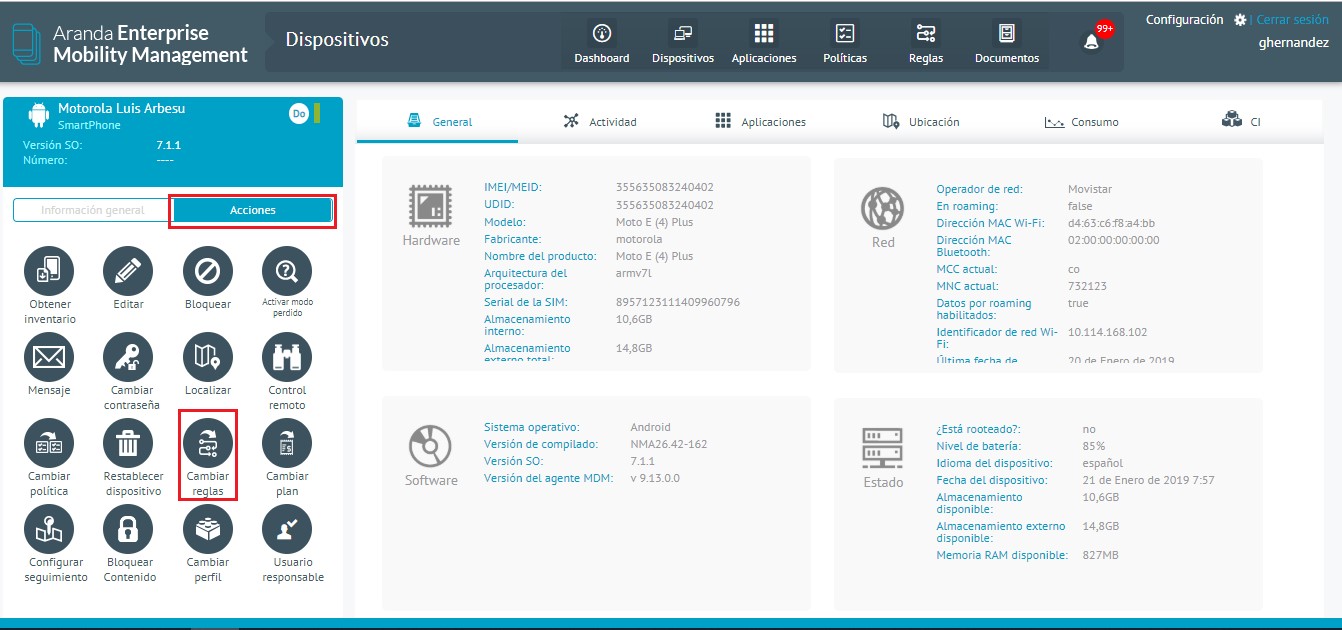
Task: Click the Wi-Fi MAC d4:63:c6:f8:a4:bb
Action: point(1111,223)
